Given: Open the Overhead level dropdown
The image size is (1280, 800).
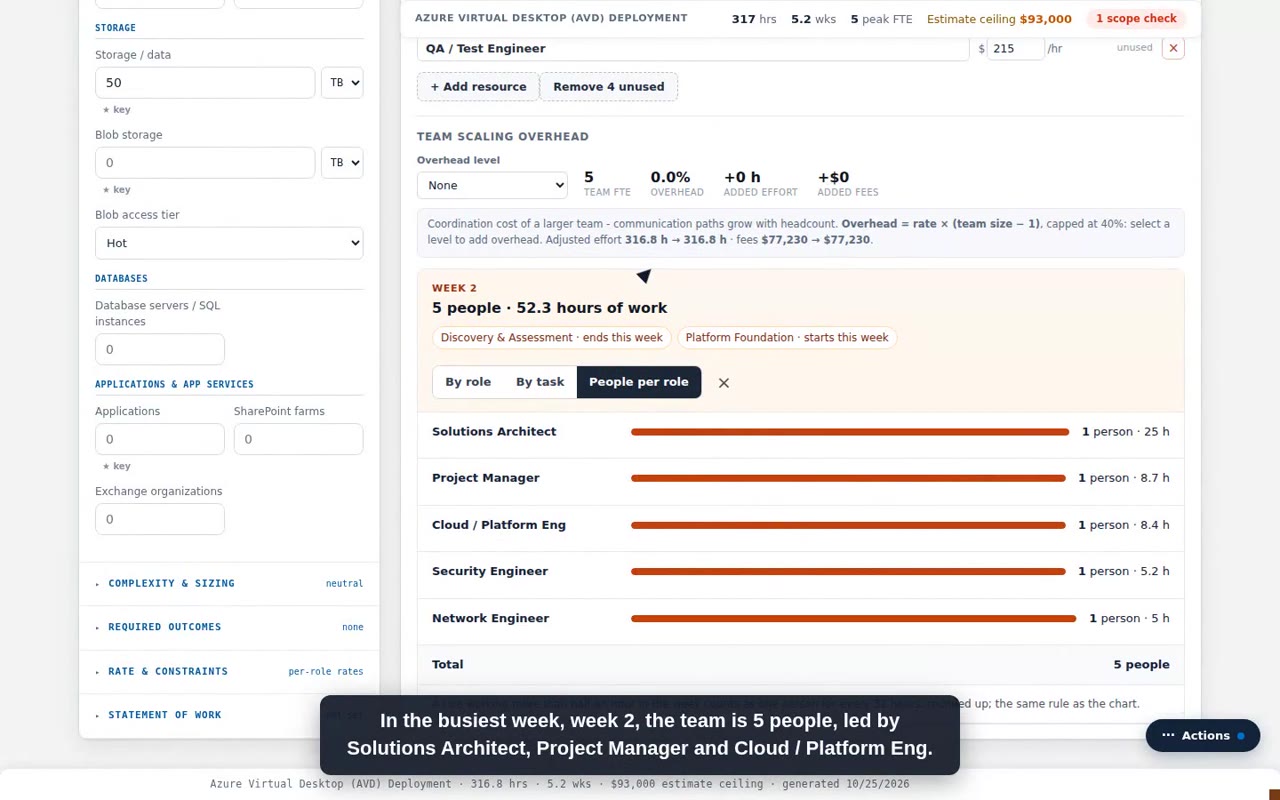Looking at the screenshot, I should [x=492, y=185].
